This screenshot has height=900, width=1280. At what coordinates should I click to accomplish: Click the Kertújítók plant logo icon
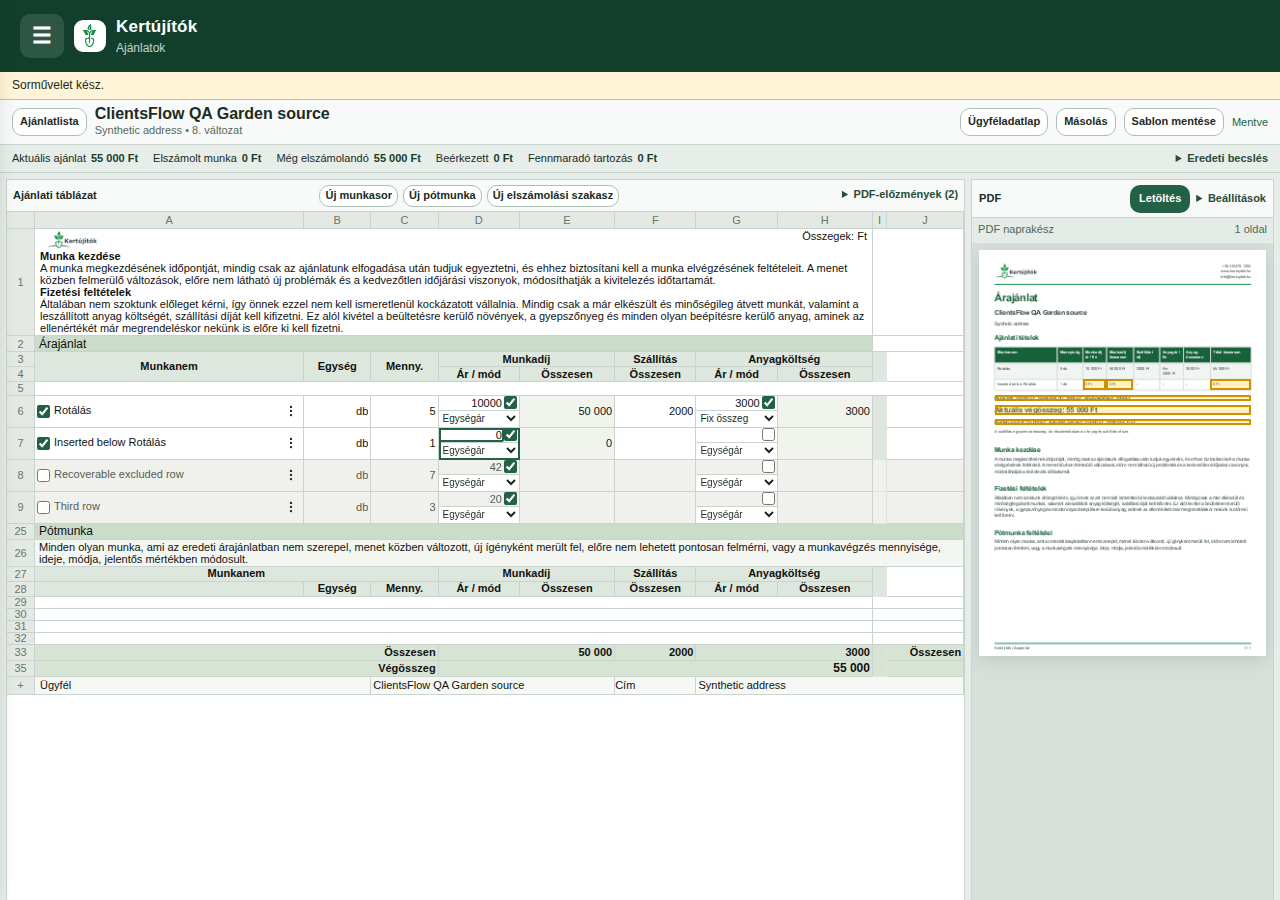[x=90, y=36]
